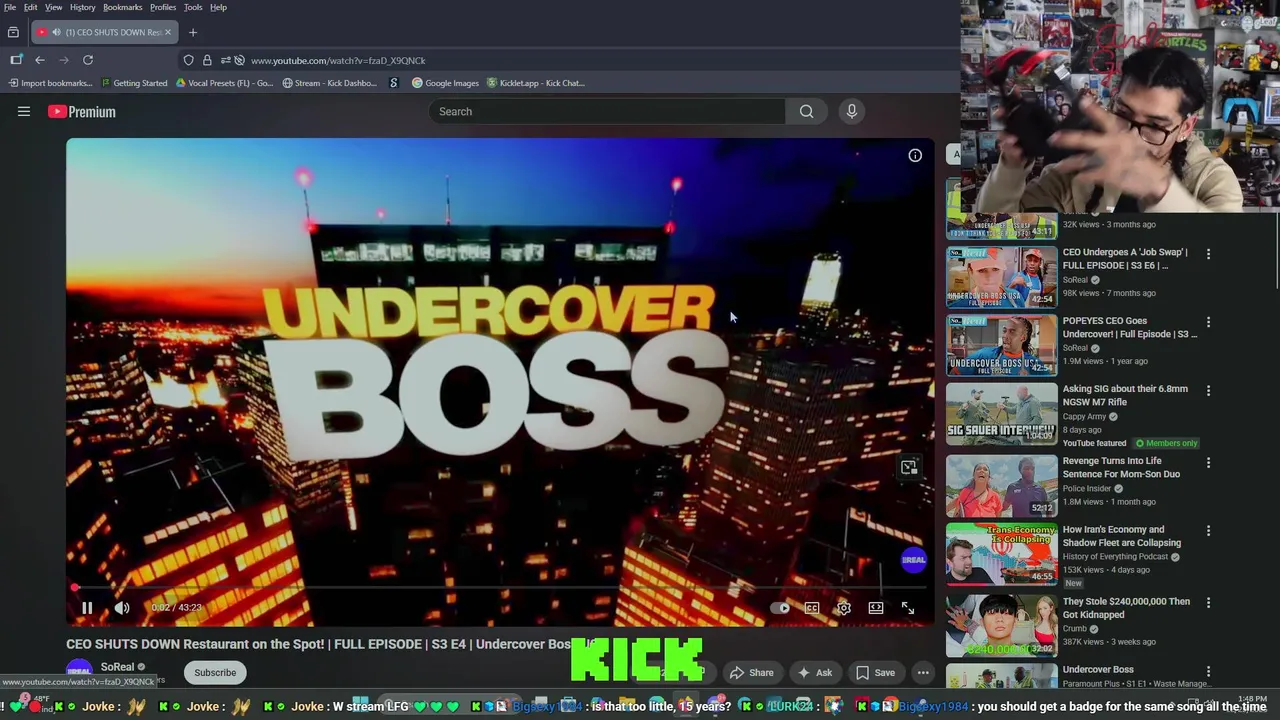Open Stream - Kick Dashboard bookmark
This screenshot has width=1280, height=720.
coord(330,83)
